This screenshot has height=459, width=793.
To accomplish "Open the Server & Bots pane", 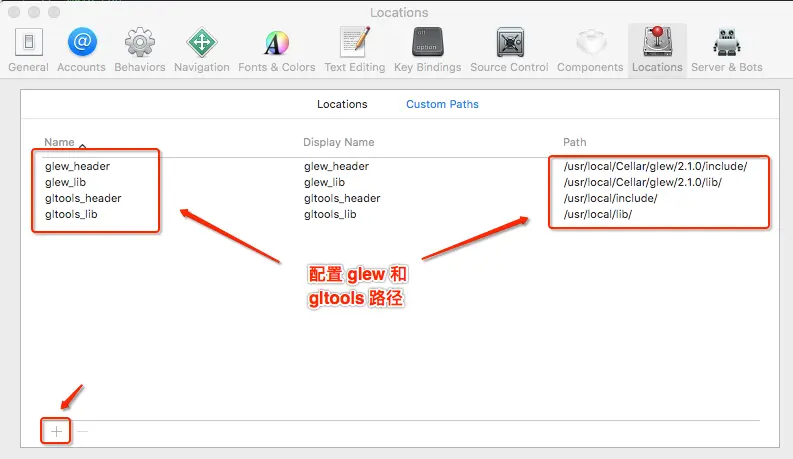I will (x=727, y=50).
